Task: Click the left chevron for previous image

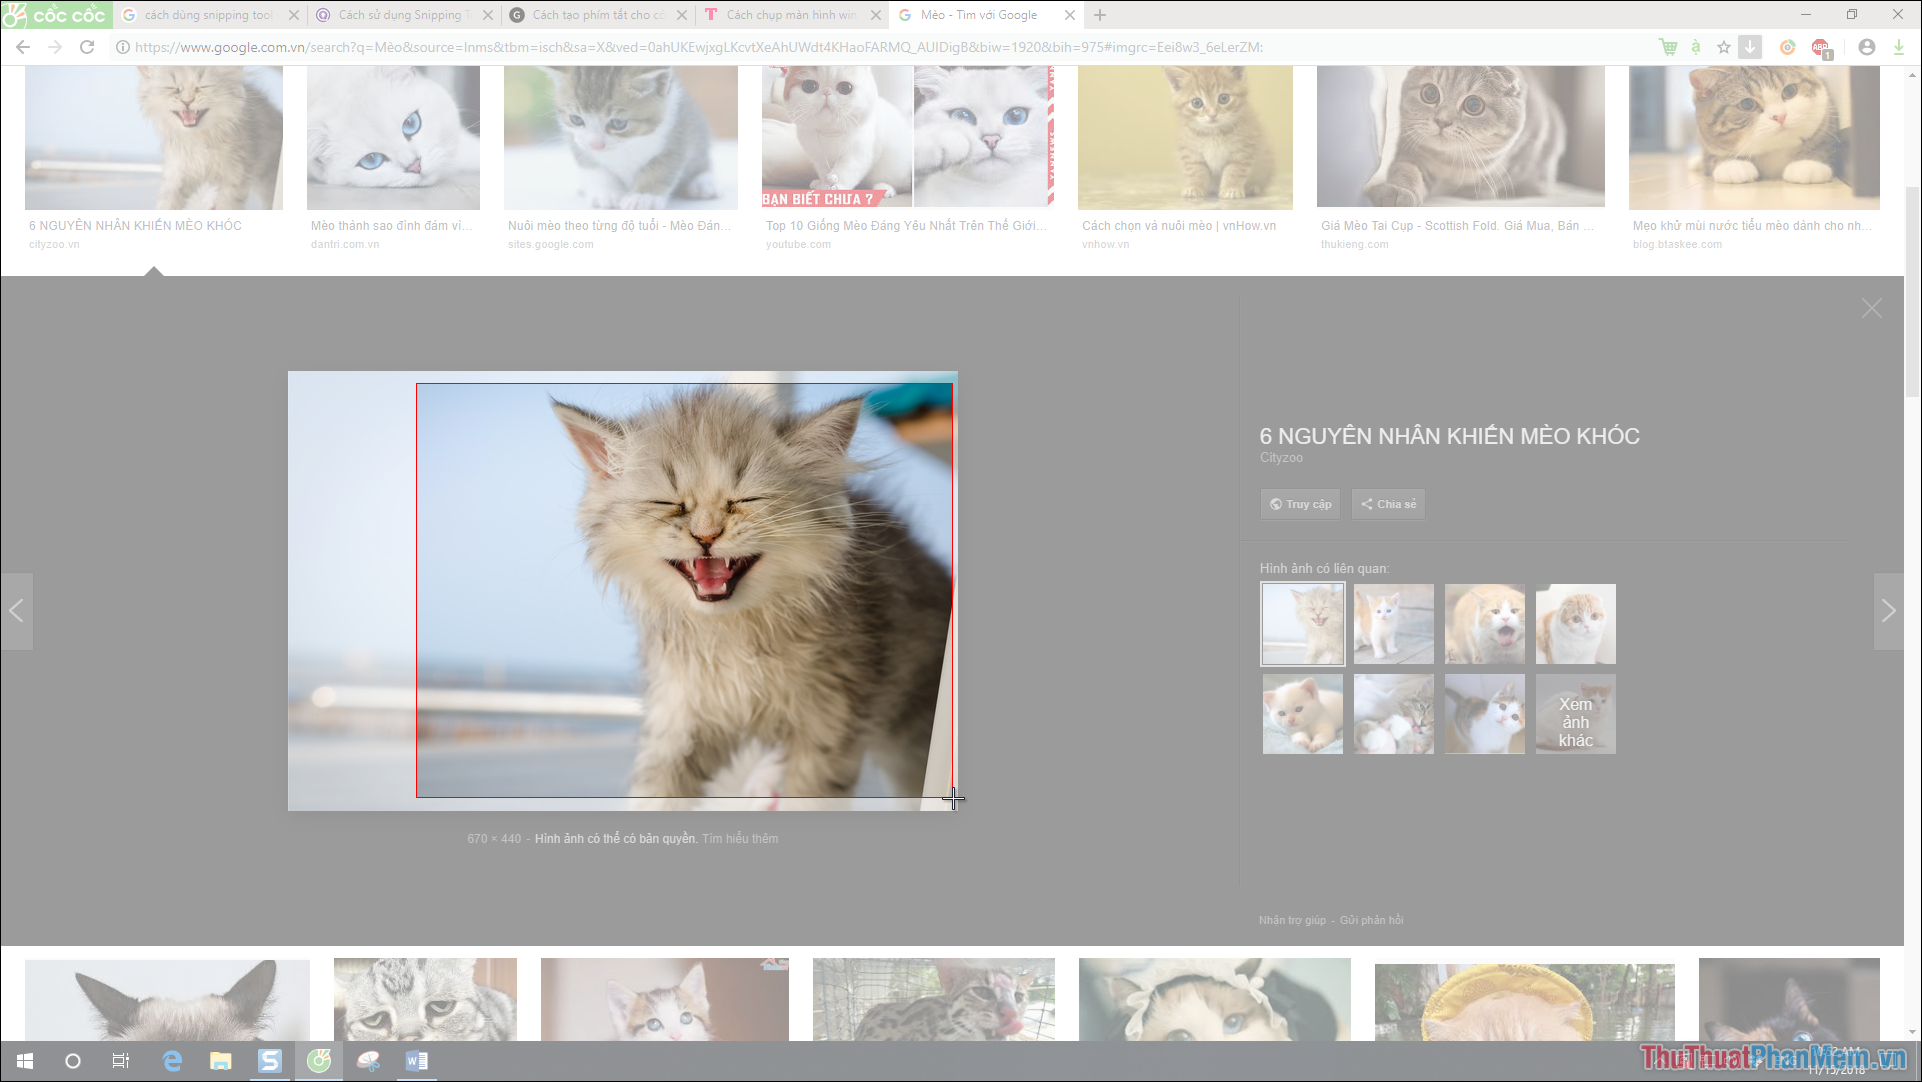Action: pos(17,611)
